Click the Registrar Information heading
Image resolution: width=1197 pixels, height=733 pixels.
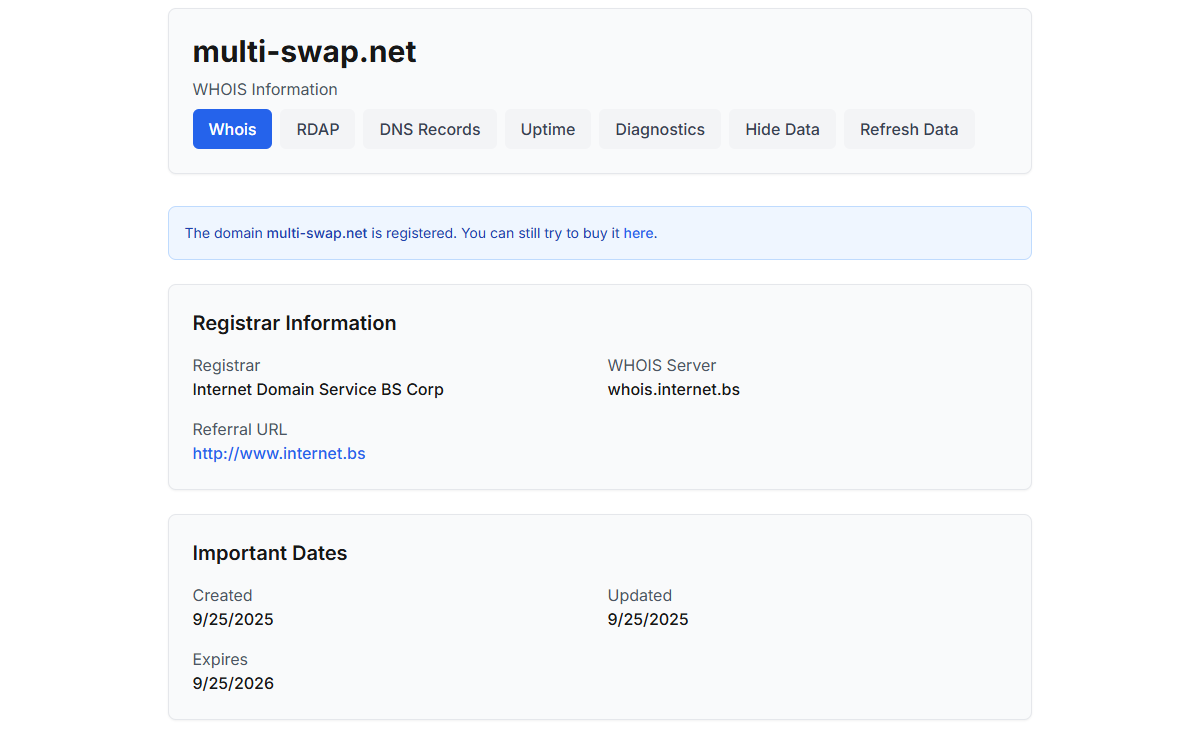click(294, 323)
